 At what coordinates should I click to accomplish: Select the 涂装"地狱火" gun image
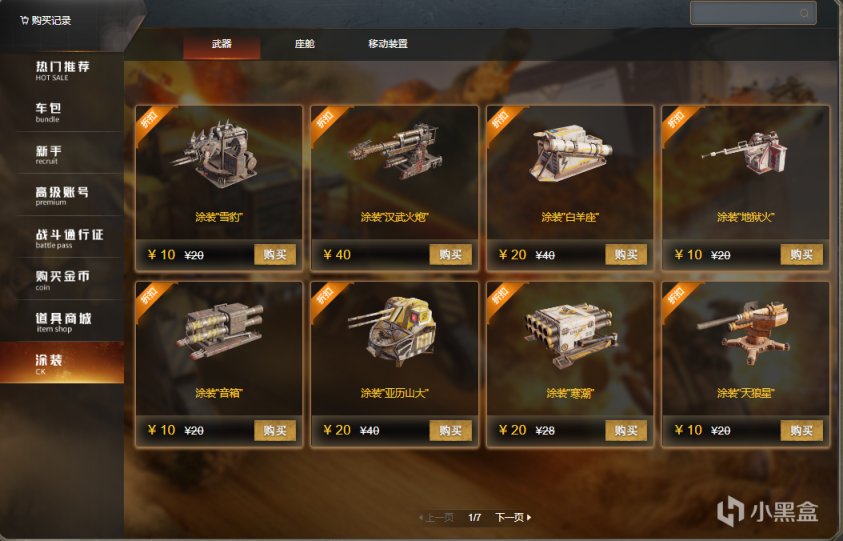(745, 151)
